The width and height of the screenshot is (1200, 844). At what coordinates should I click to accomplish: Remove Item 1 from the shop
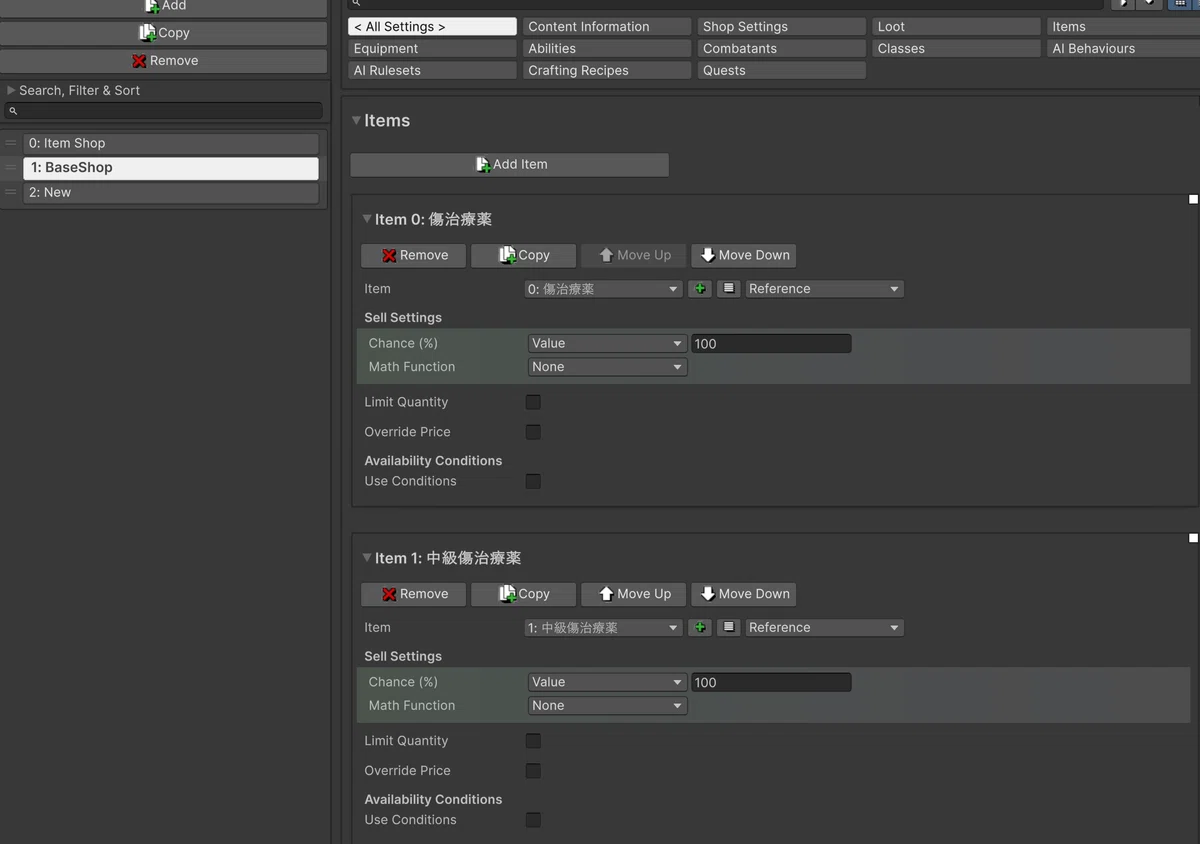click(x=414, y=594)
